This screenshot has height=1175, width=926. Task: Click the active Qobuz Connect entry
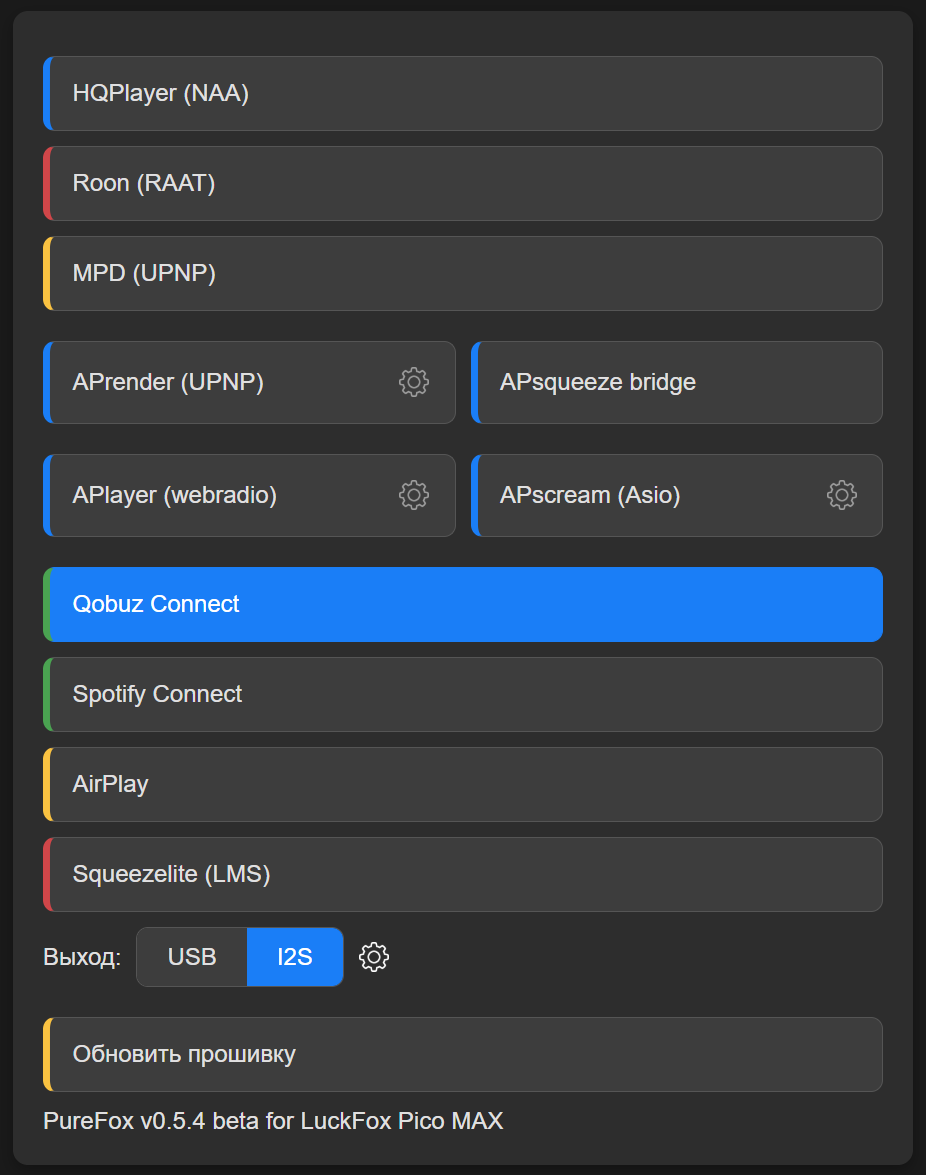(x=463, y=604)
